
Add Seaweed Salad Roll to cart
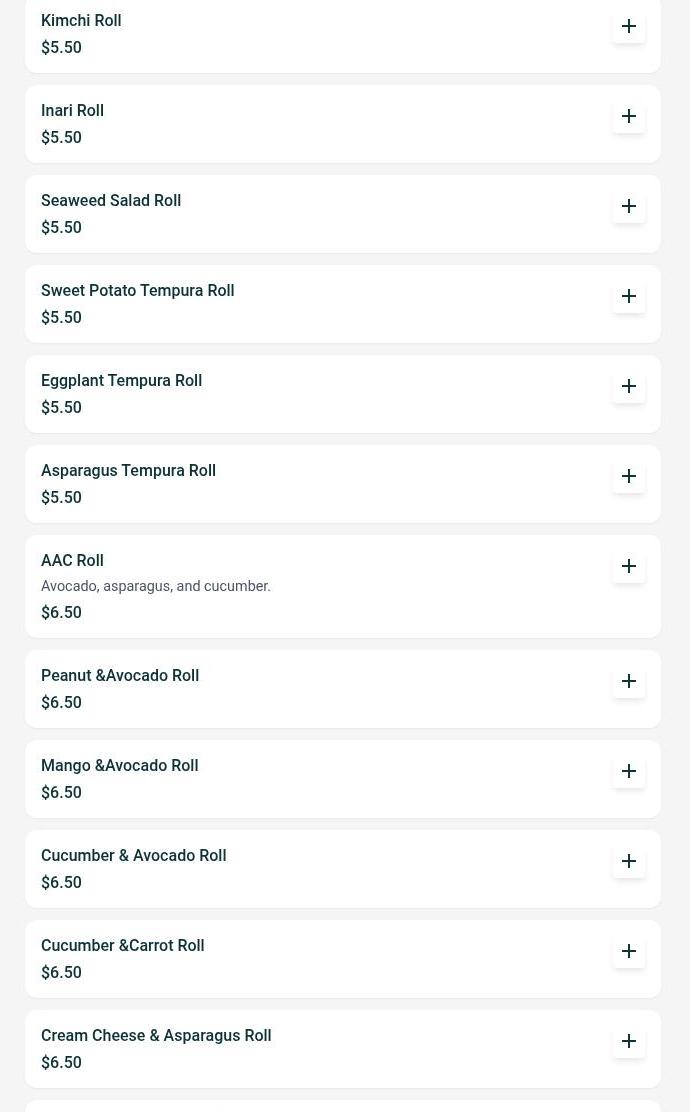pos(629,206)
